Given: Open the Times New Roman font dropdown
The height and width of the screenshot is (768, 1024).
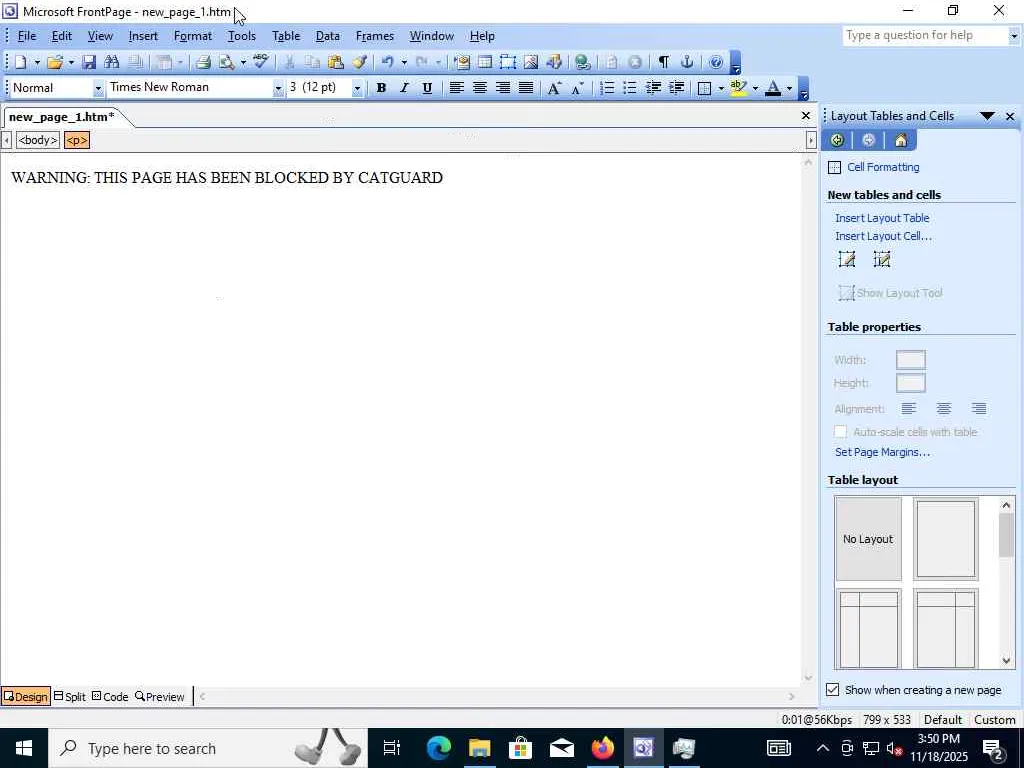Looking at the screenshot, I should click(278, 88).
